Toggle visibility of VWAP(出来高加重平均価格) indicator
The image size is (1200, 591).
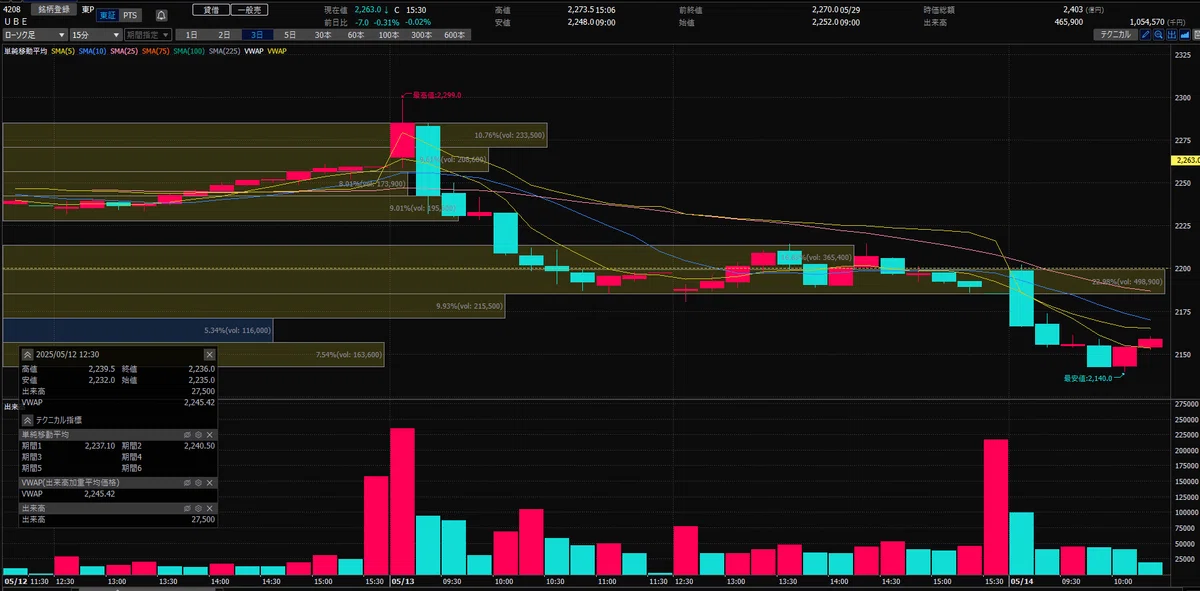pos(187,482)
